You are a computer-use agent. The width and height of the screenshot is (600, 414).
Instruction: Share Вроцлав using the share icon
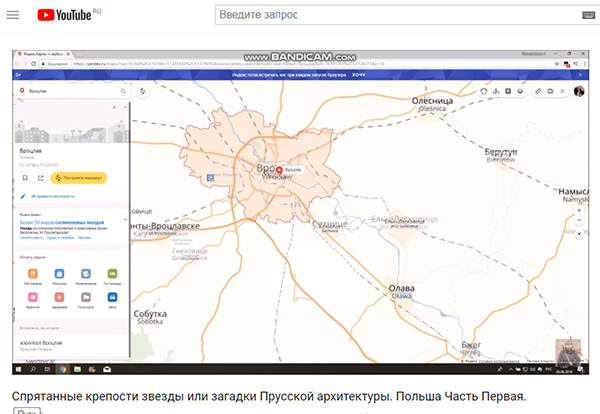click(x=40, y=178)
